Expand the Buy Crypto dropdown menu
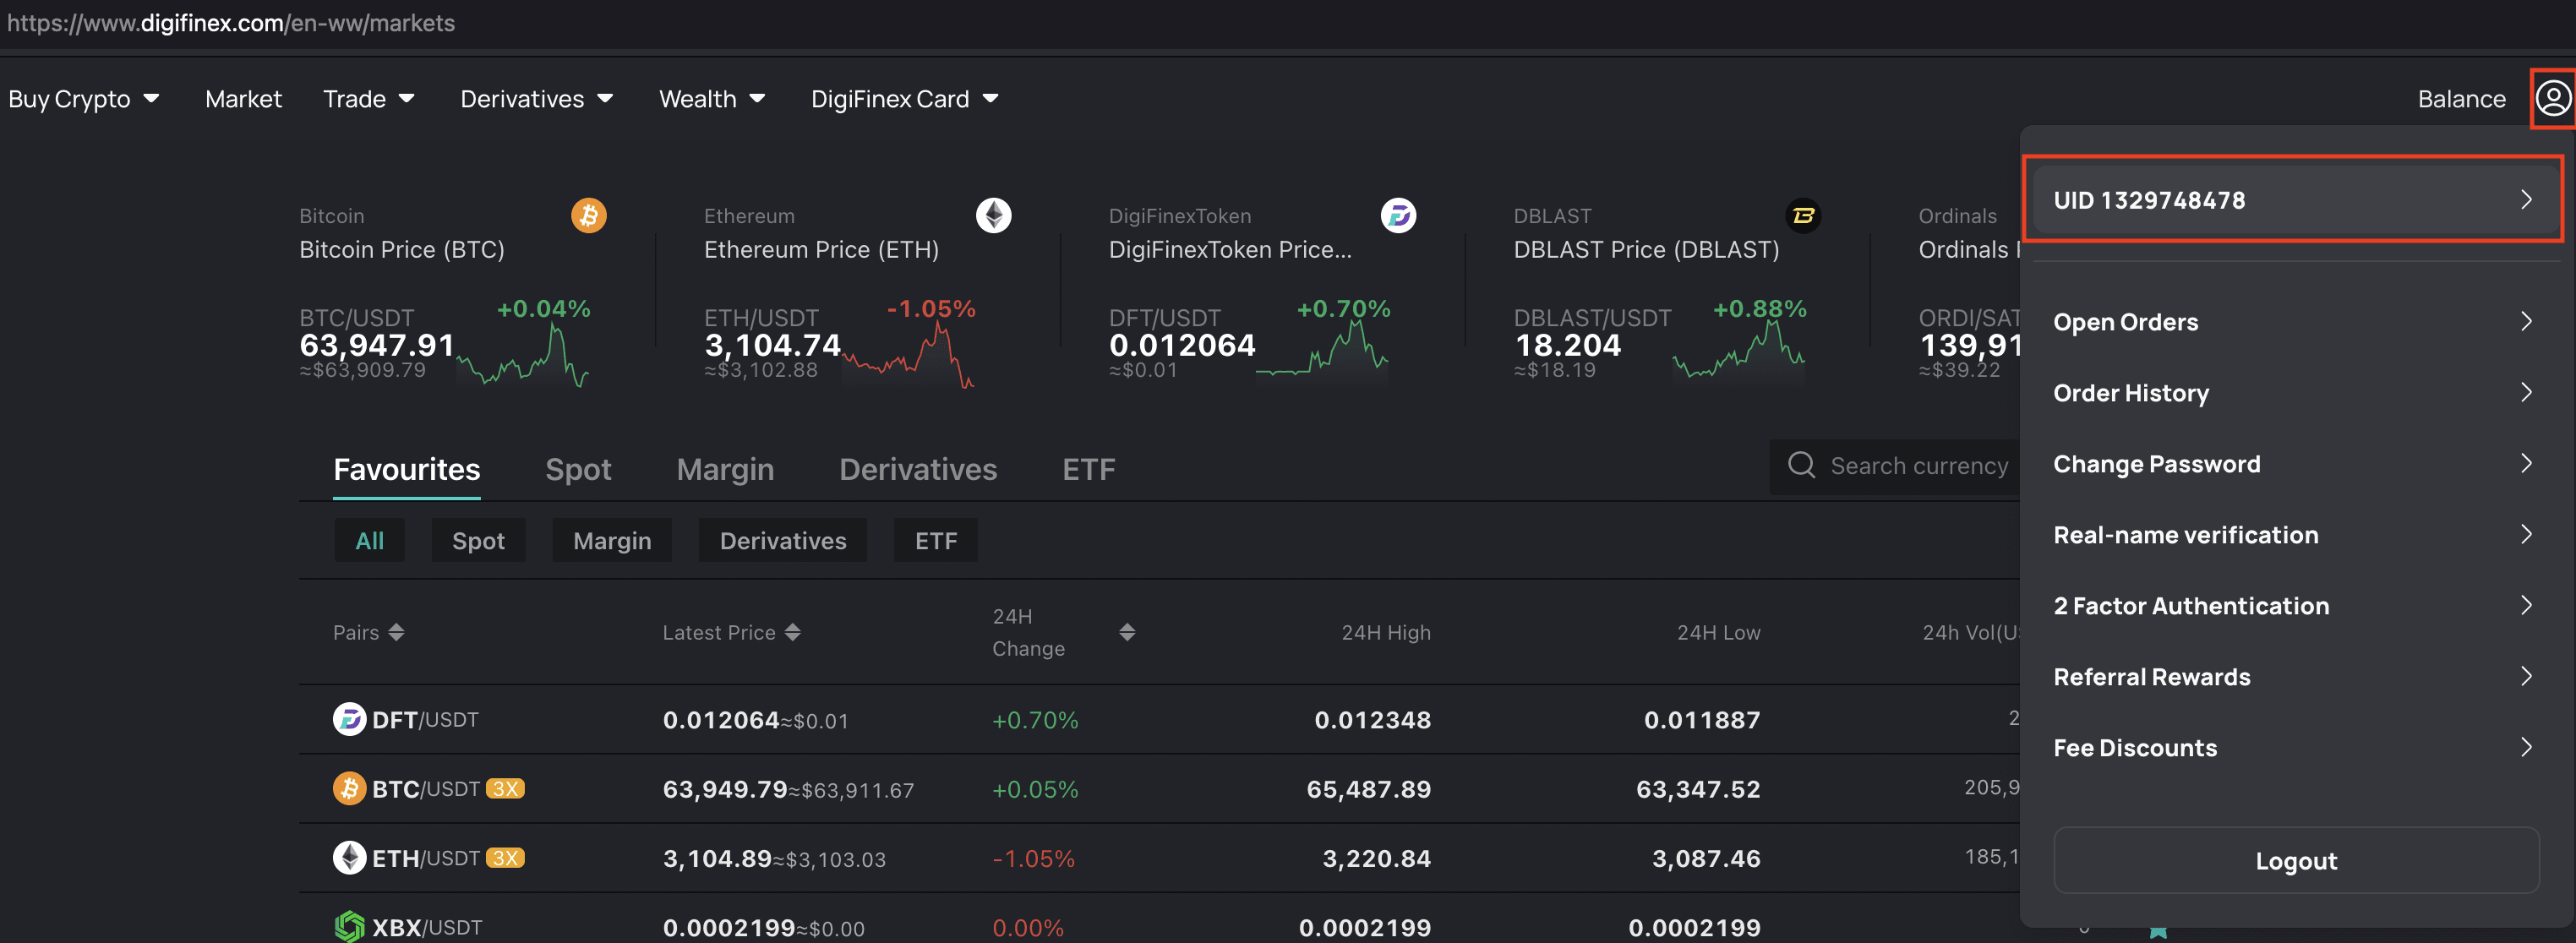The height and width of the screenshot is (943, 2576). [x=84, y=99]
